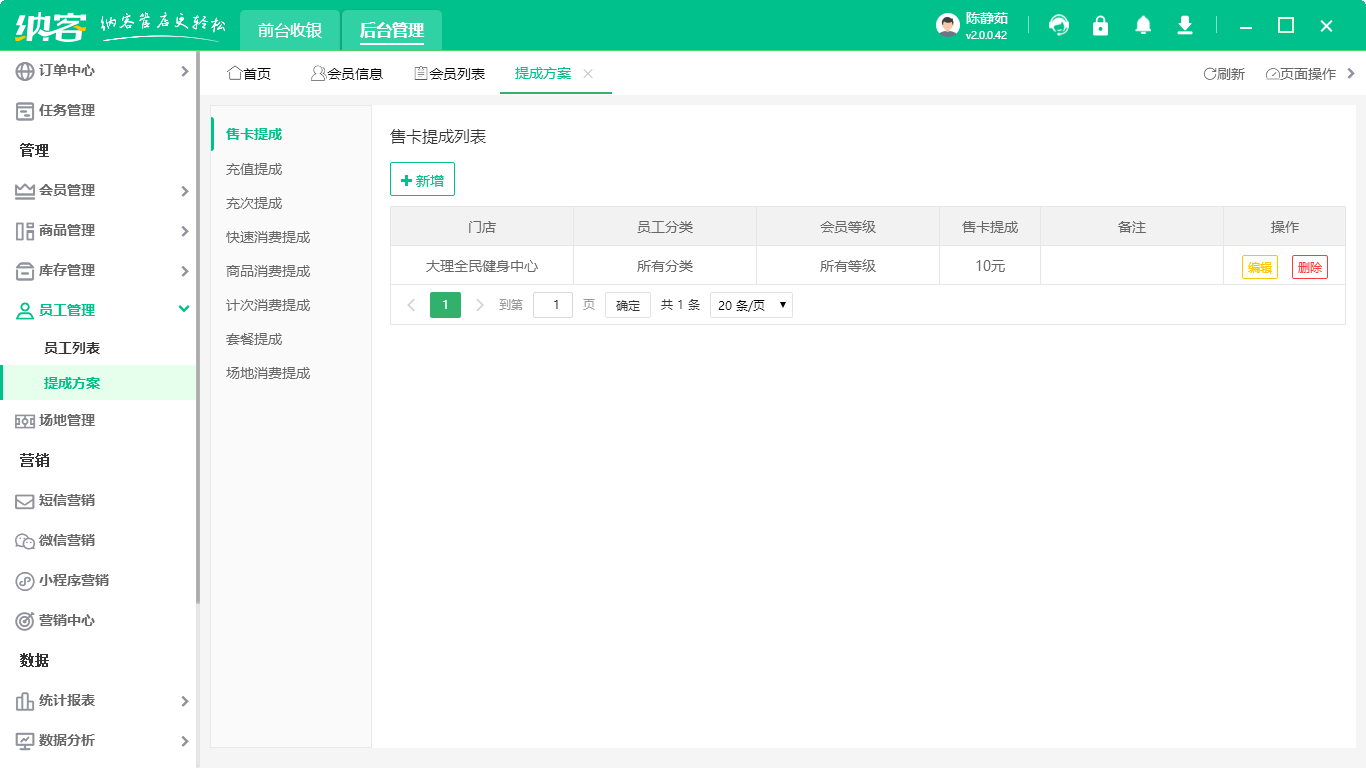Image resolution: width=1366 pixels, height=768 pixels.
Task: Switch to the 会员列表 tab
Action: pyautogui.click(x=450, y=73)
